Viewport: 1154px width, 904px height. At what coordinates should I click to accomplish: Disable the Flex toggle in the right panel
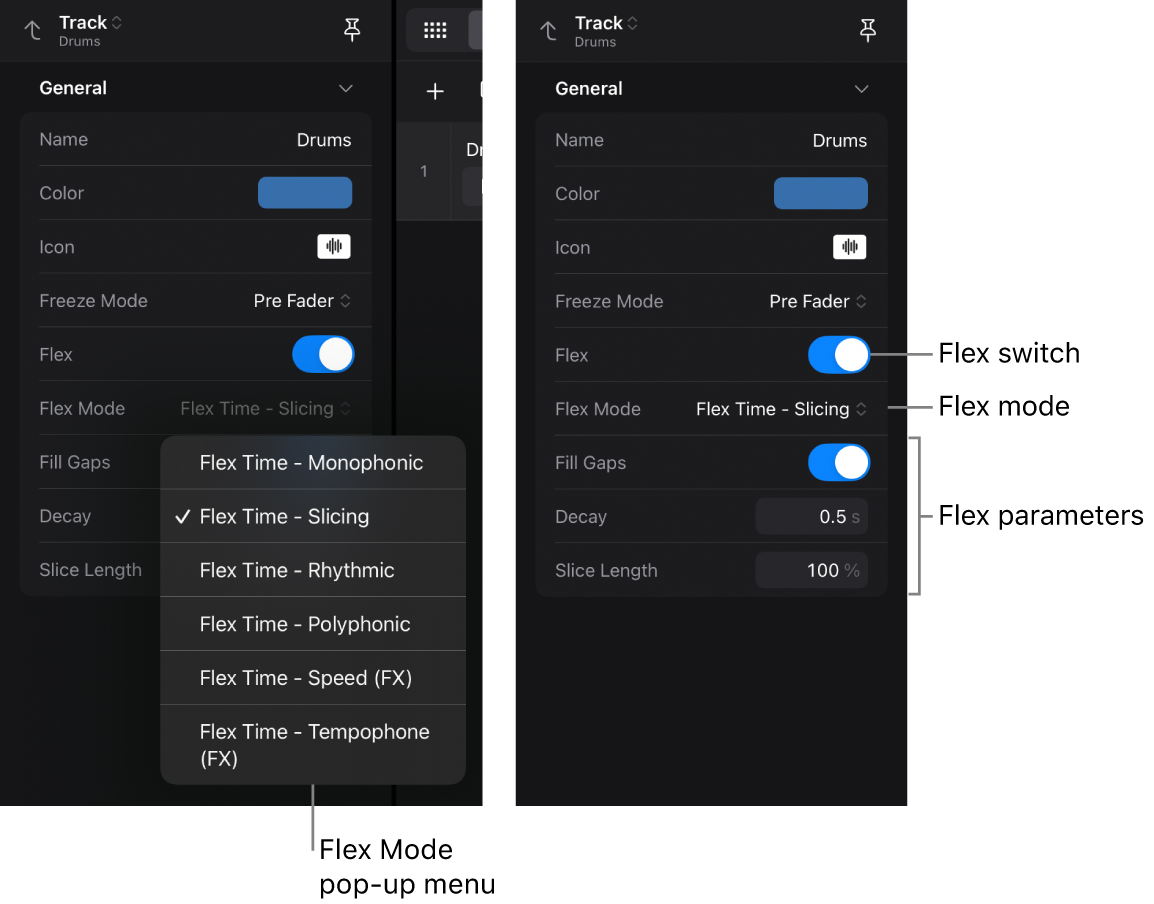[x=839, y=354]
